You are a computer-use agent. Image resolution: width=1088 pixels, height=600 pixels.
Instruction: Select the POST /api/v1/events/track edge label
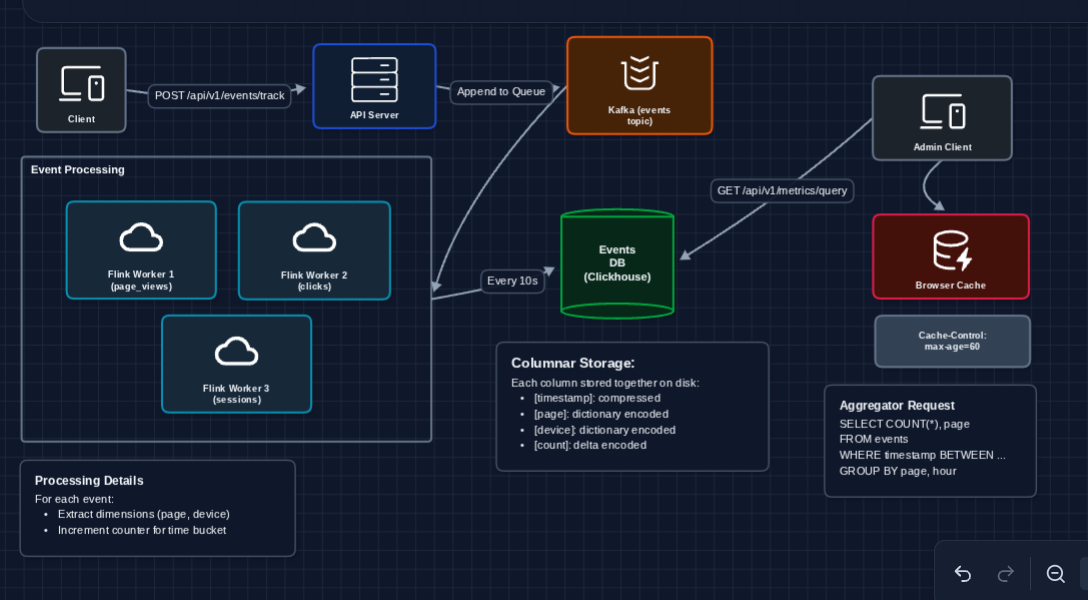point(220,96)
